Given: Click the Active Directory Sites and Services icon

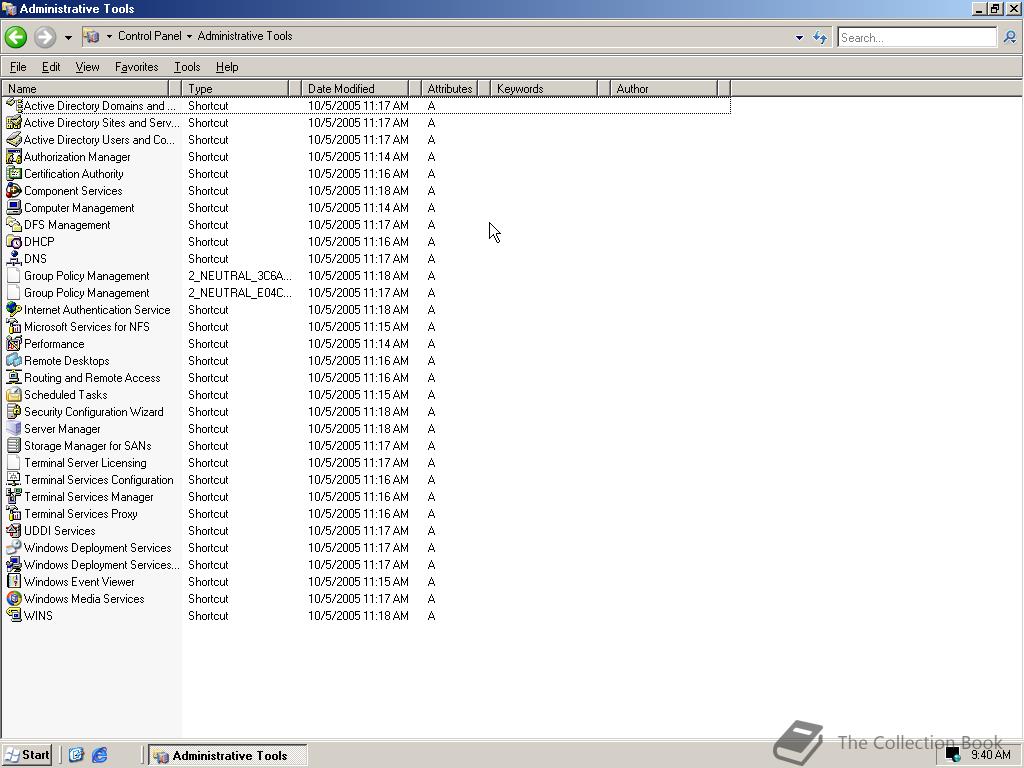Looking at the screenshot, I should (14, 123).
